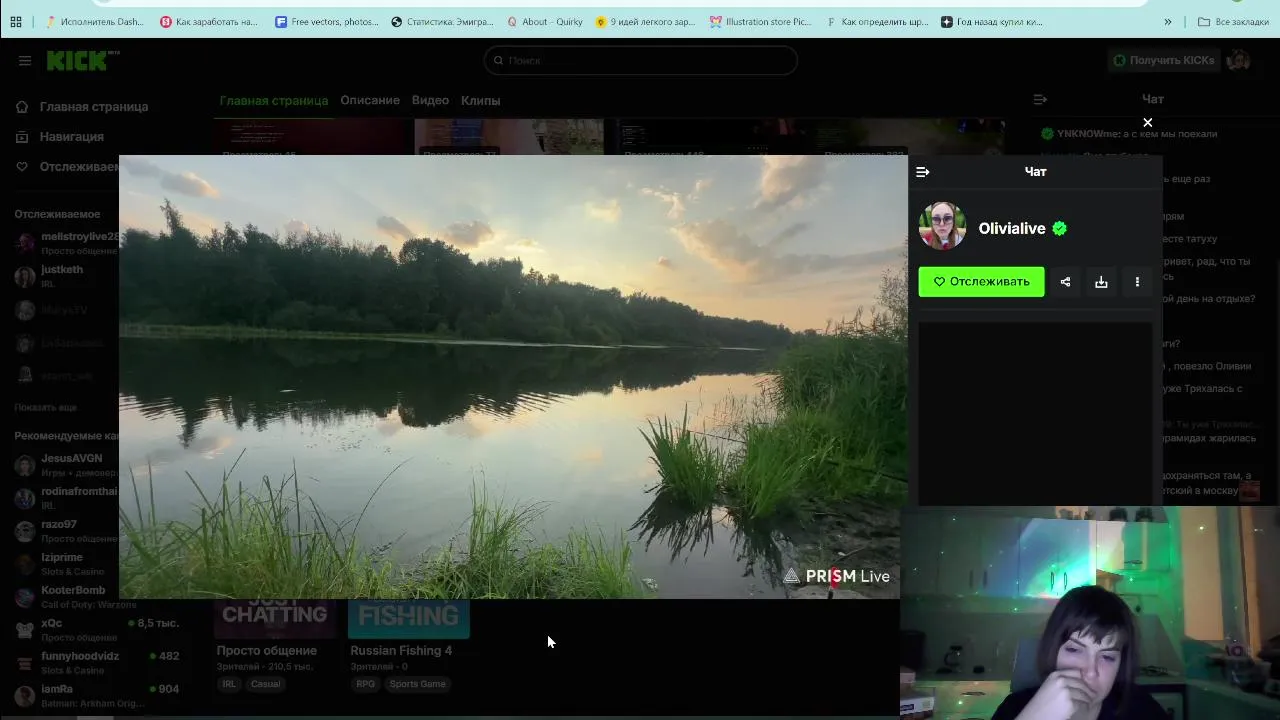Select the RPG tag
Viewport: 1280px width, 720px height.
[x=365, y=684]
